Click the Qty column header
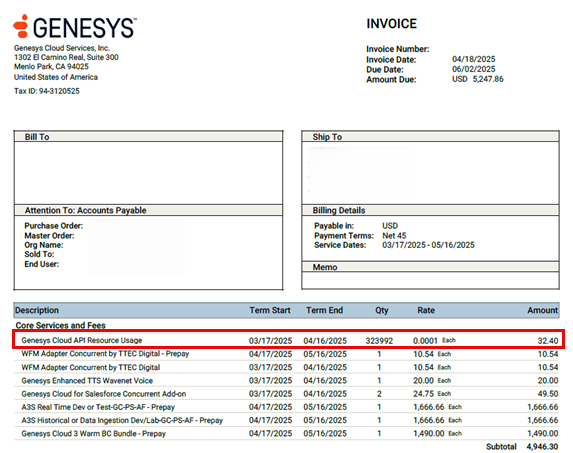The image size is (573, 453). [382, 311]
